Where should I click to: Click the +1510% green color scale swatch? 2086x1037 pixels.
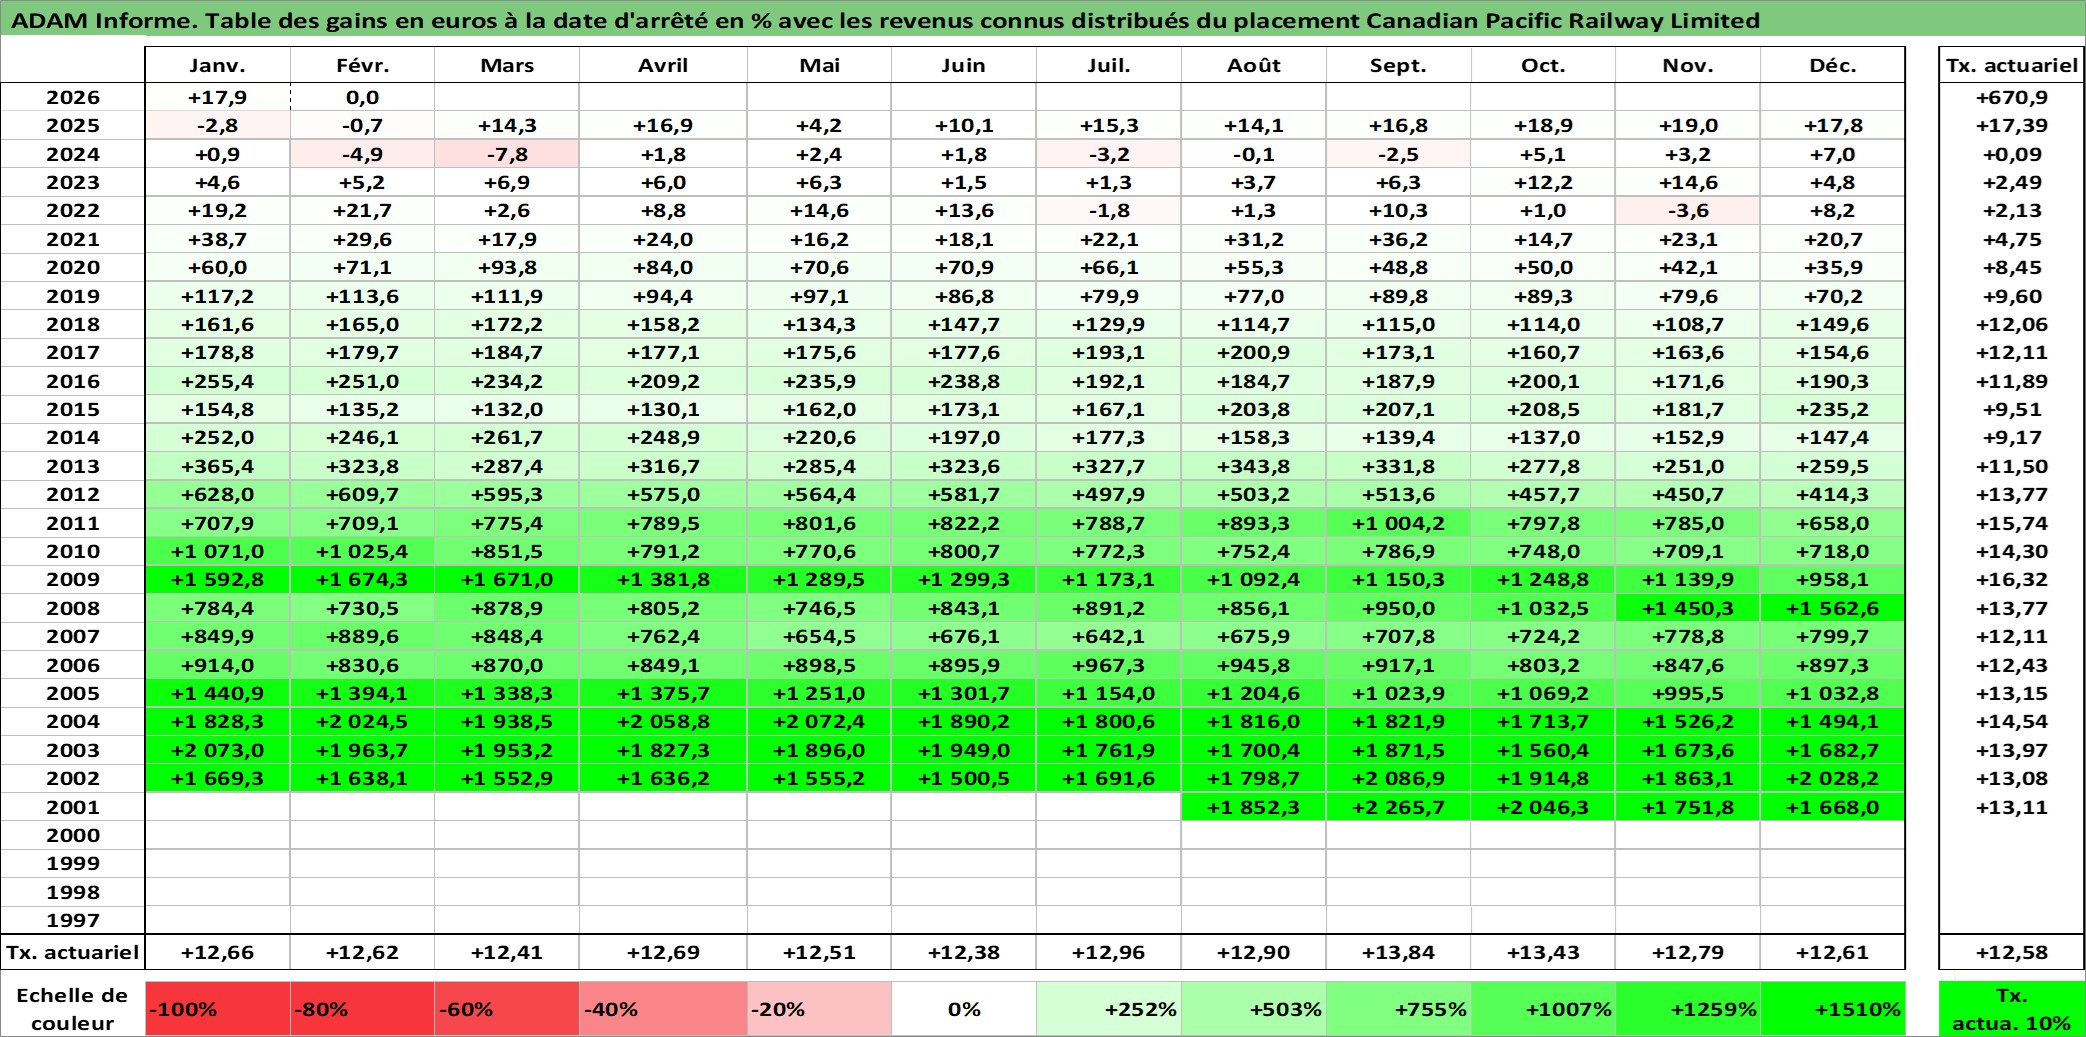(x=1832, y=1009)
